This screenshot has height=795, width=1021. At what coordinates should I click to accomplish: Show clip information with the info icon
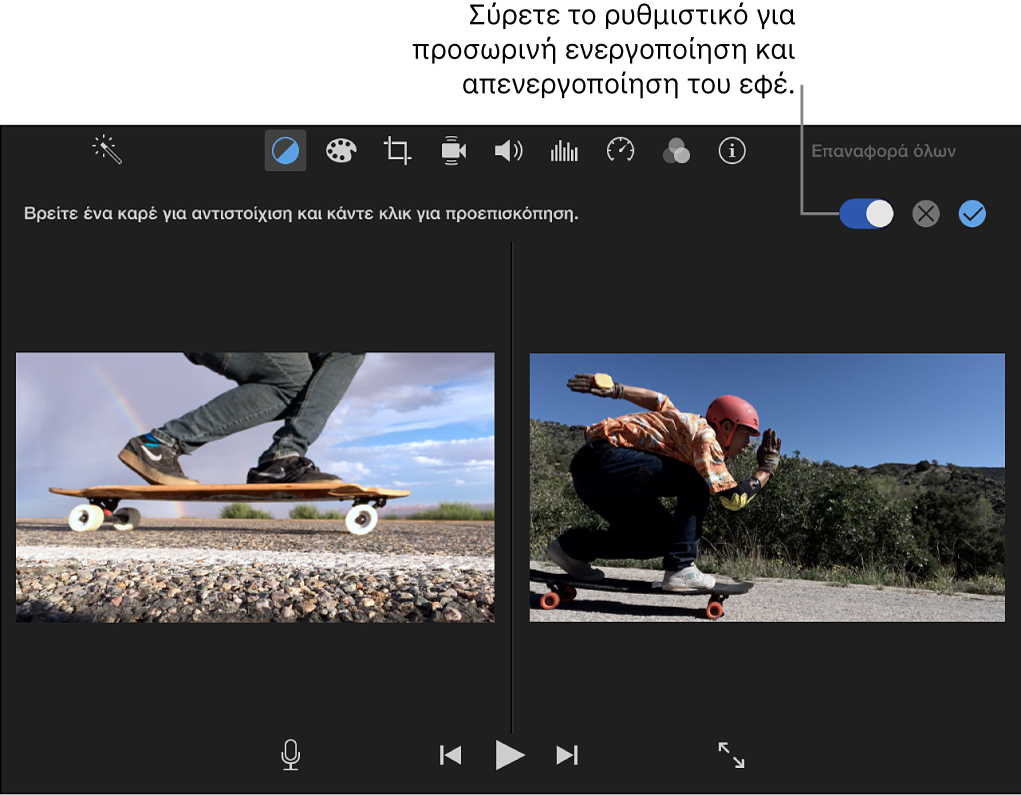[732, 151]
